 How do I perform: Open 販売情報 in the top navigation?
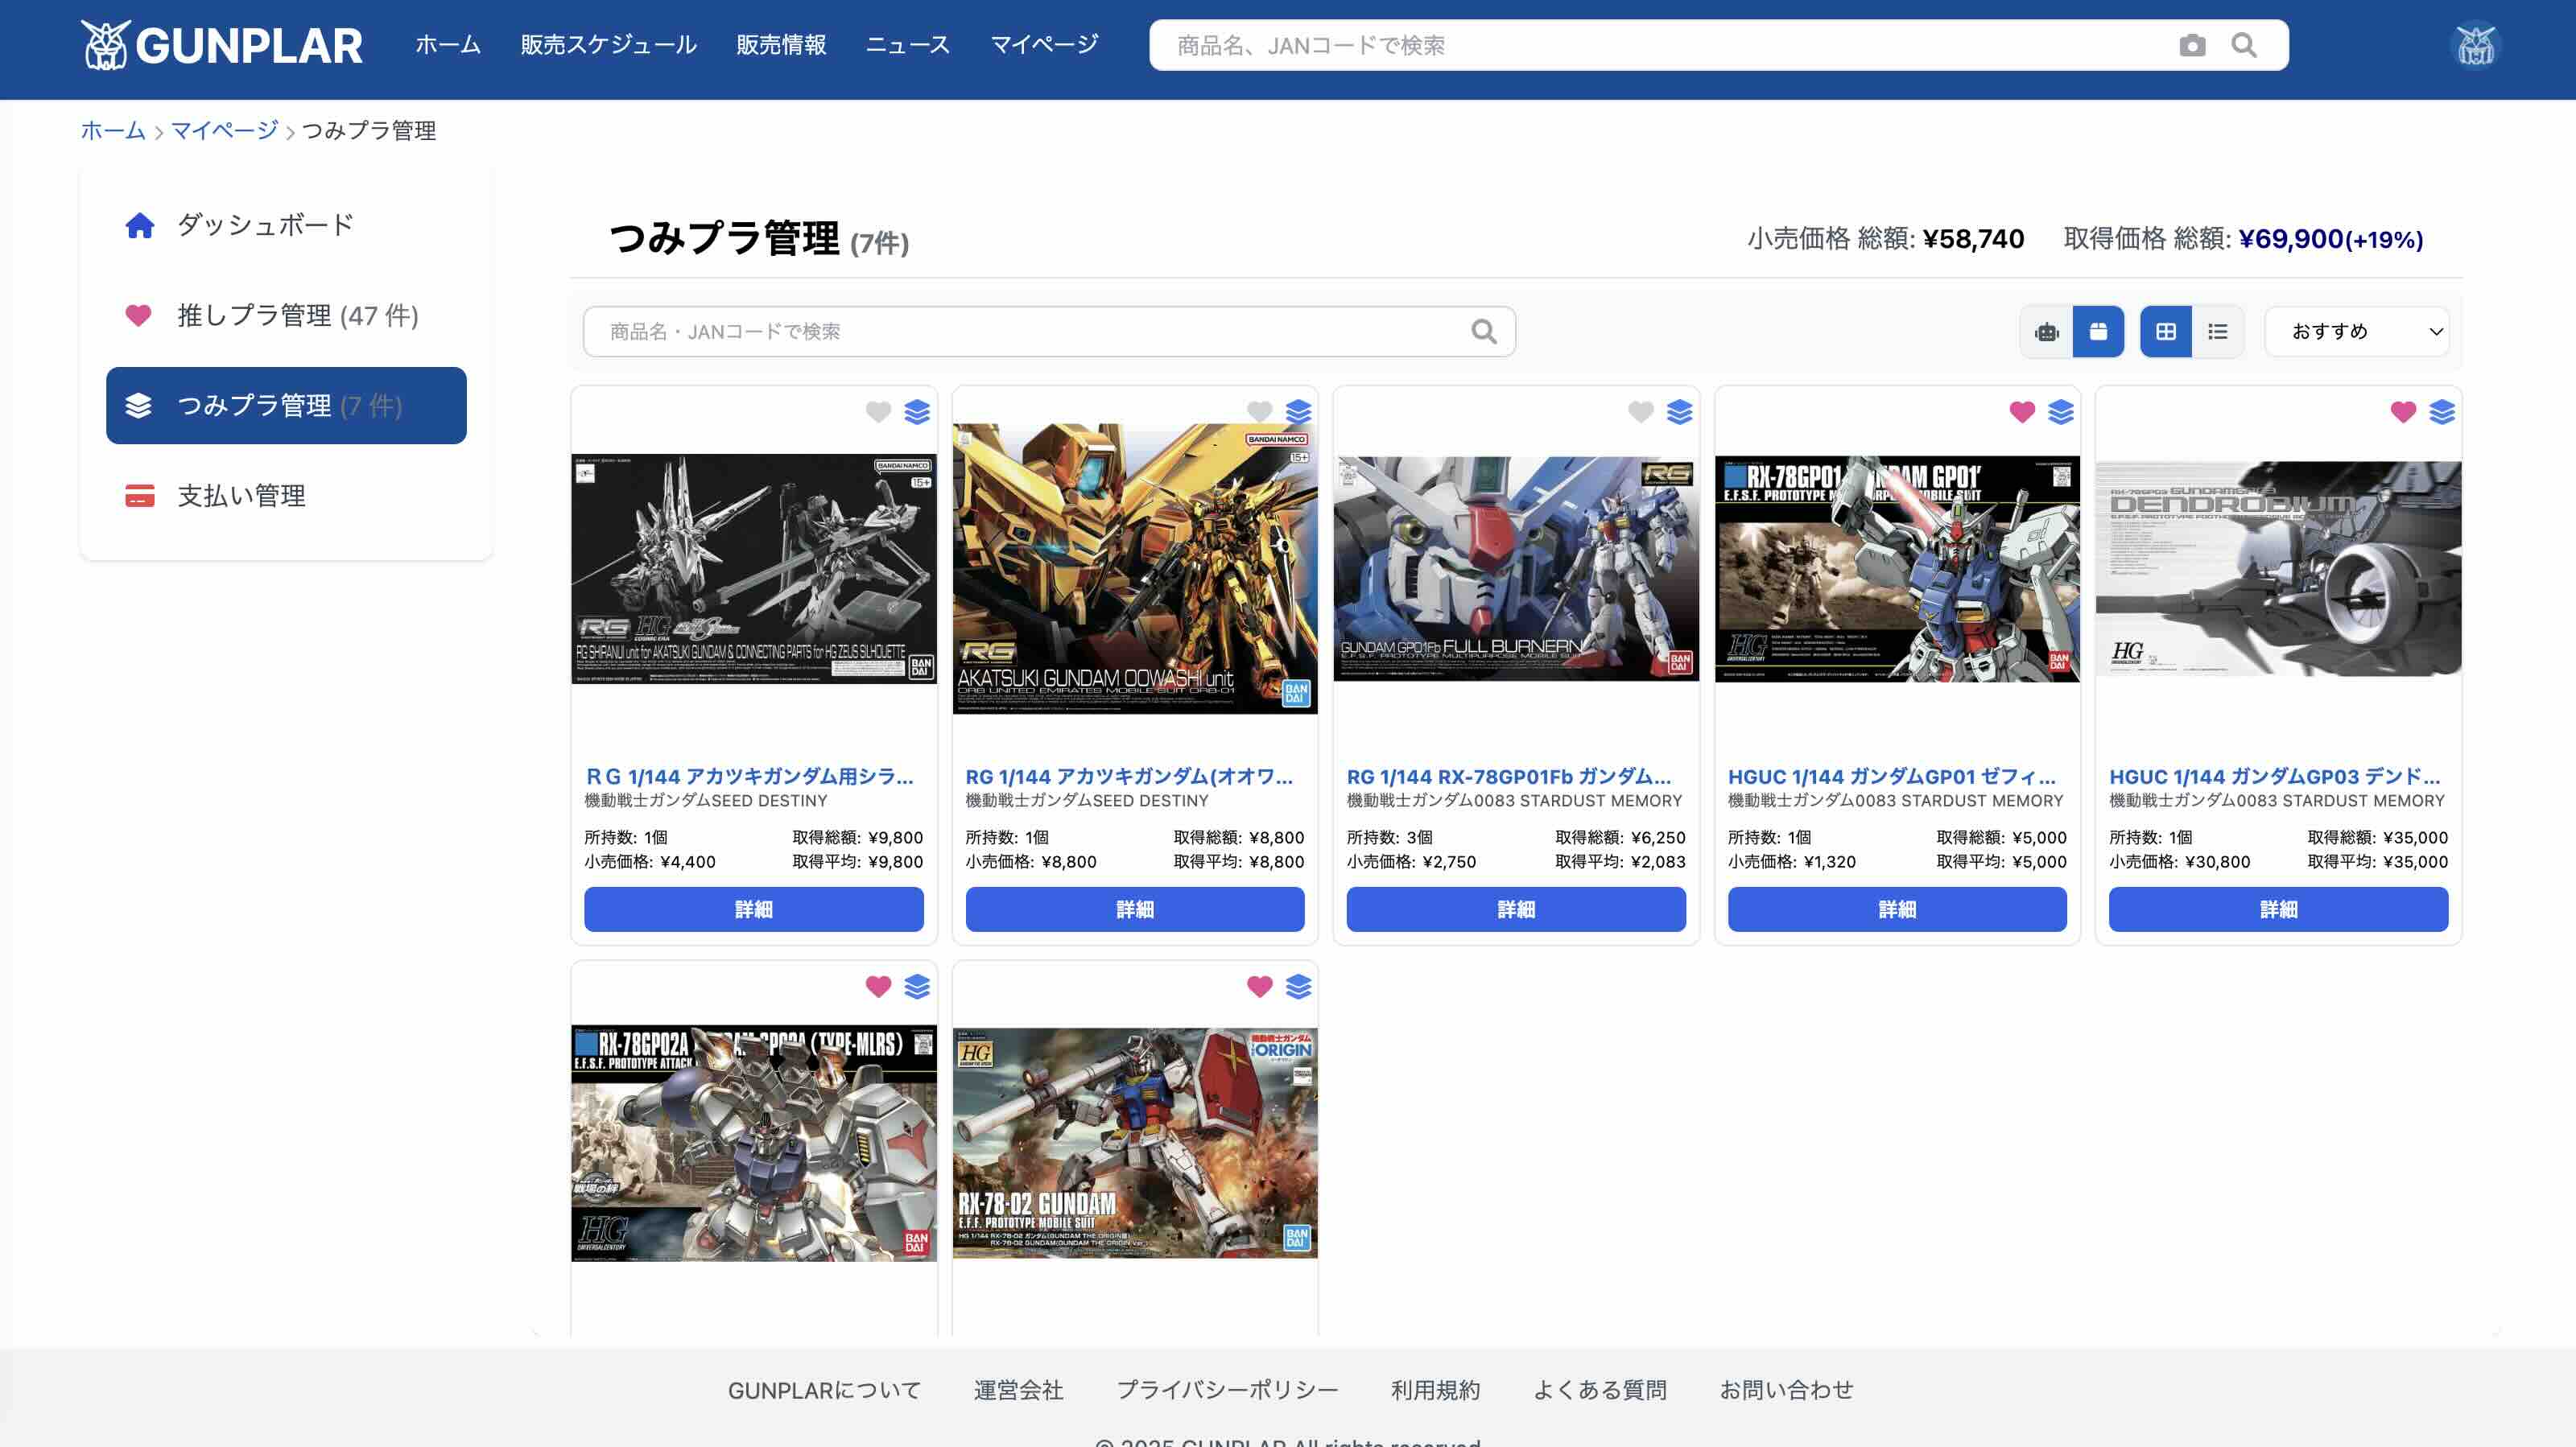tap(781, 45)
